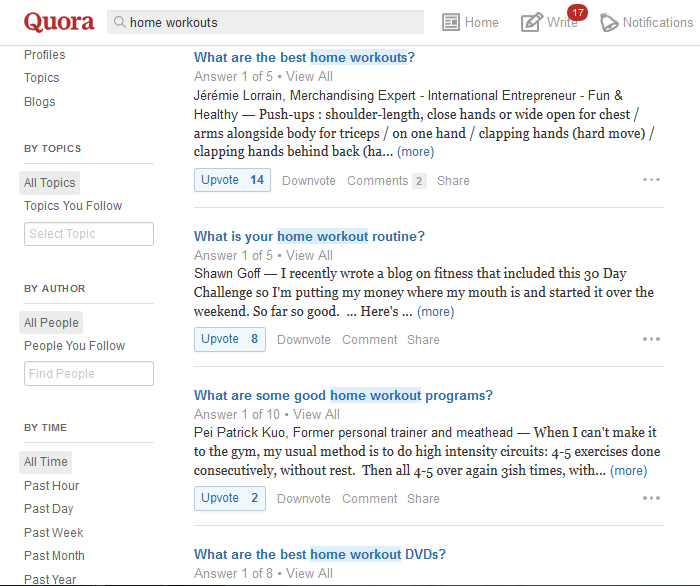Click the Write pencil icon
This screenshot has height=586, width=700.
[532, 22]
